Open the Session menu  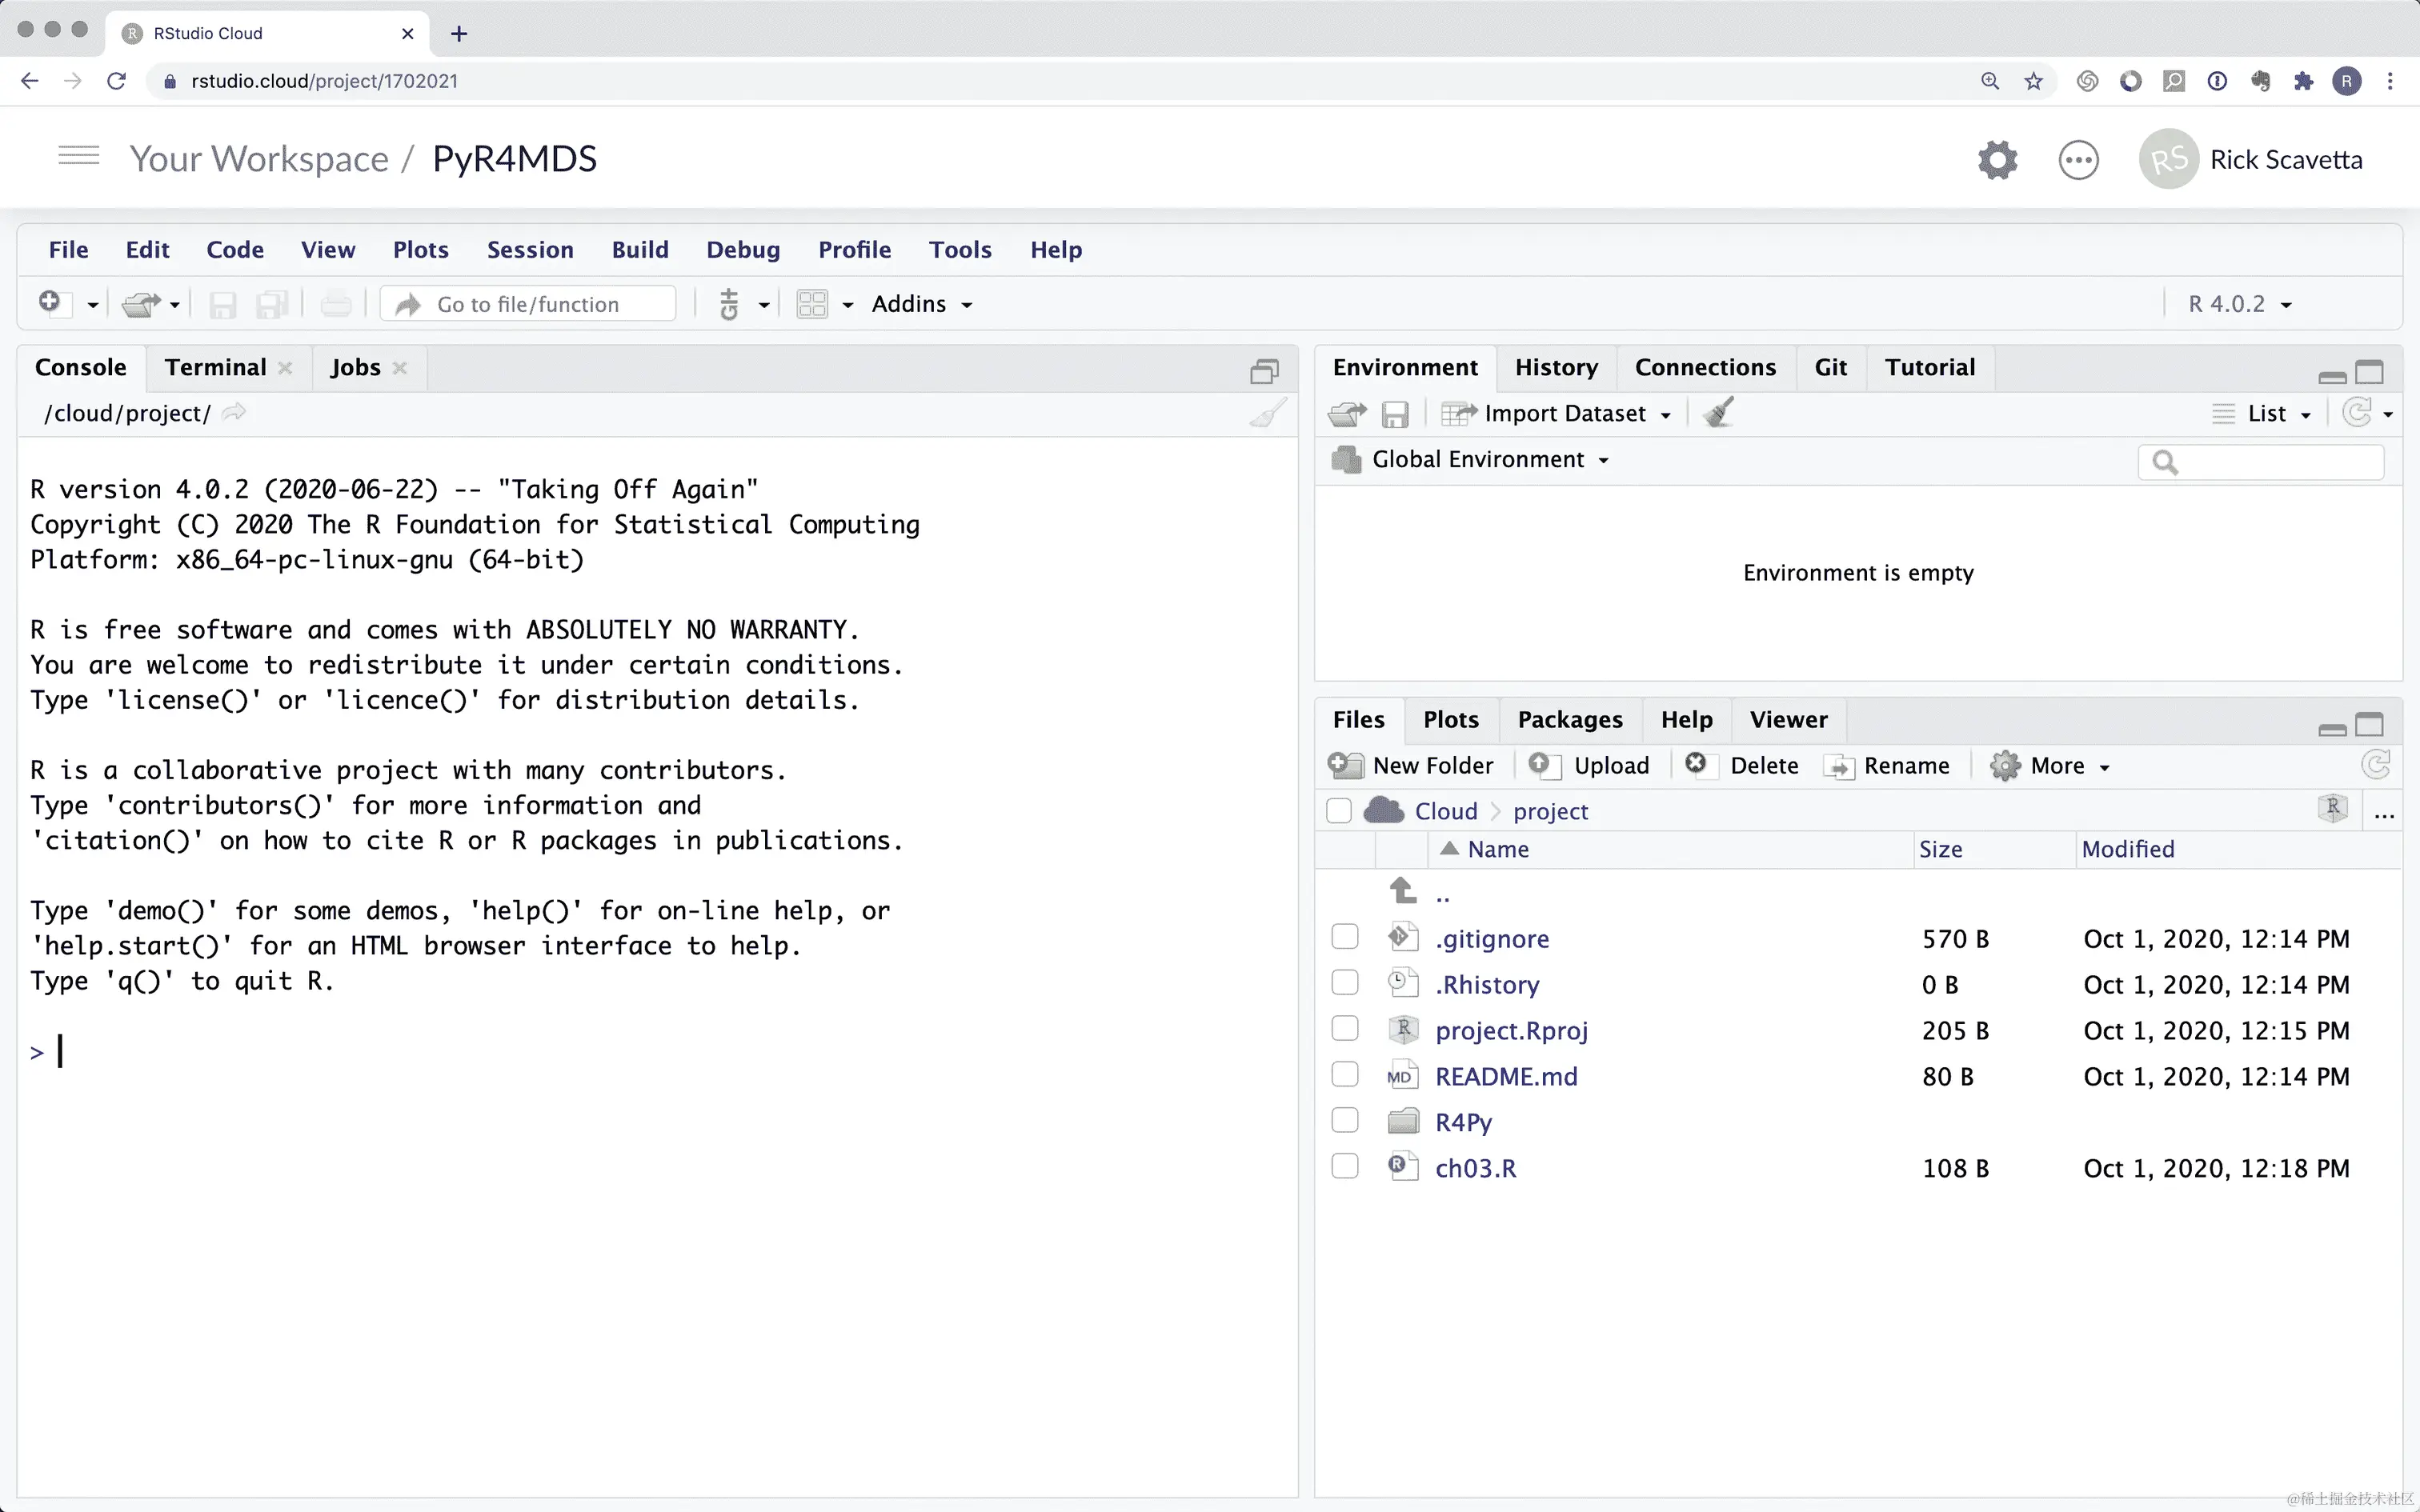530,250
